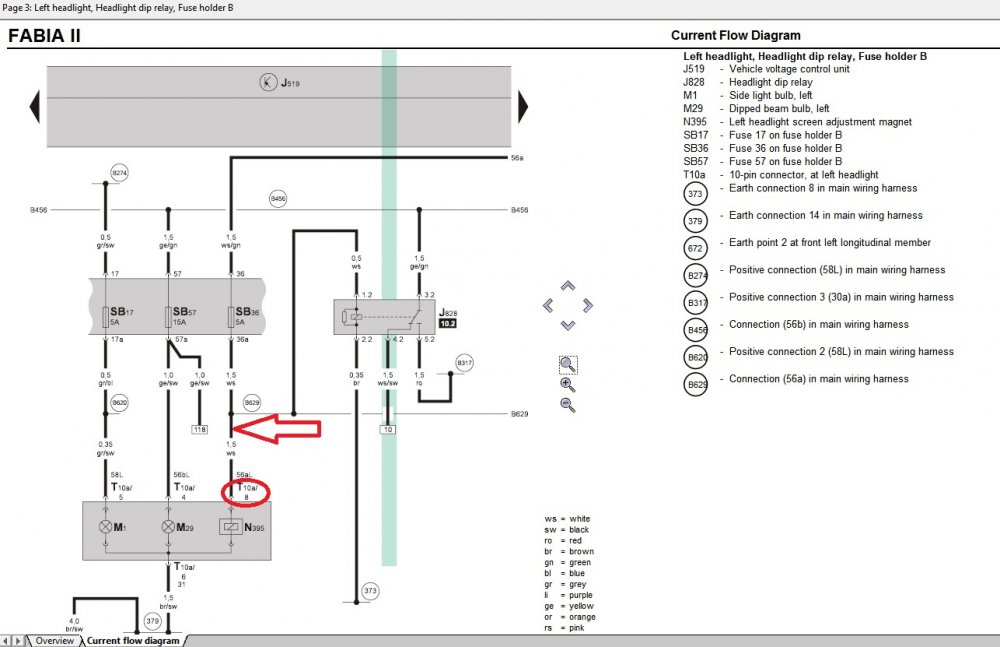Click the legend entry 'Dipped beam bulb, left'
1000x647 pixels.
(x=779, y=108)
